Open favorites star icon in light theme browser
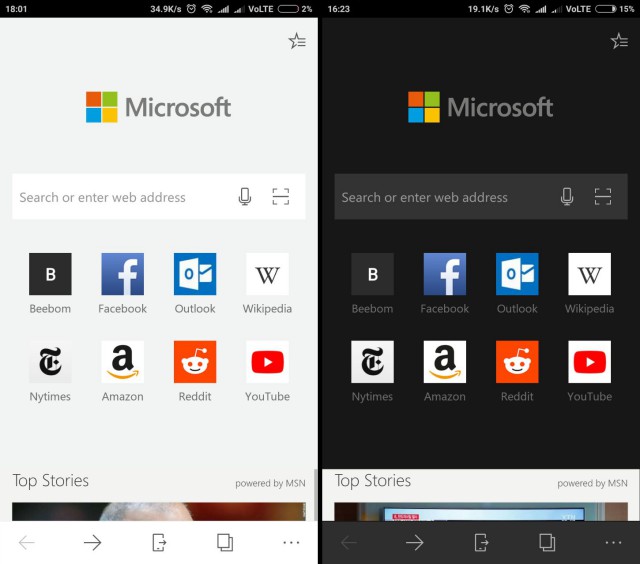This screenshot has height=564, width=640. [x=297, y=41]
